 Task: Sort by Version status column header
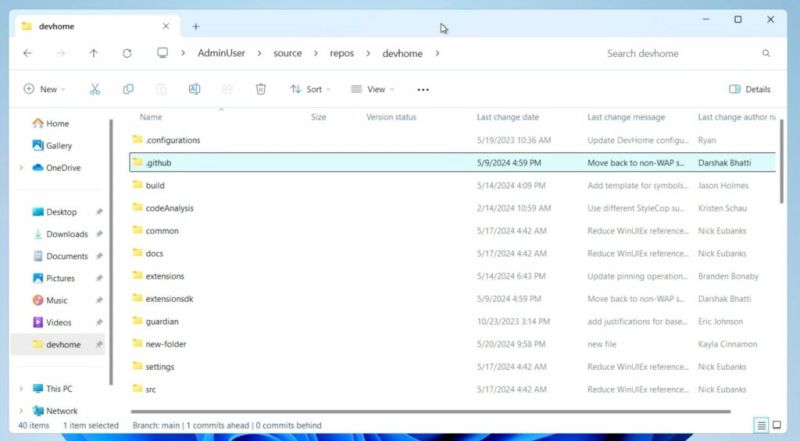click(391, 117)
